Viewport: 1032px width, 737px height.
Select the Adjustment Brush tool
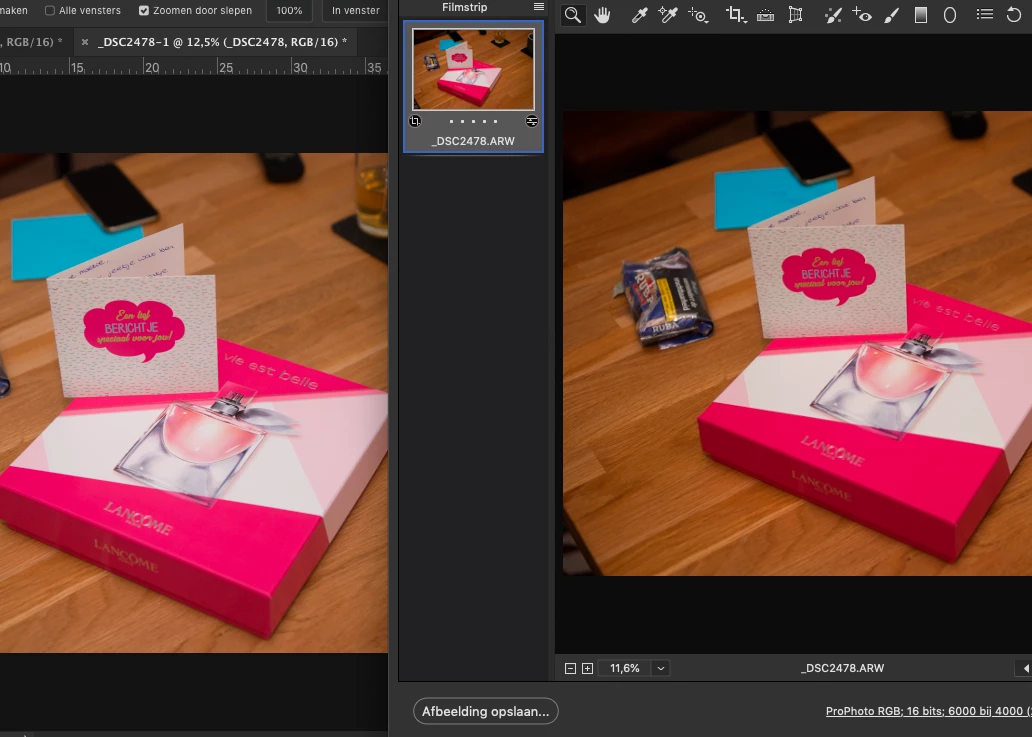pyautogui.click(x=891, y=15)
